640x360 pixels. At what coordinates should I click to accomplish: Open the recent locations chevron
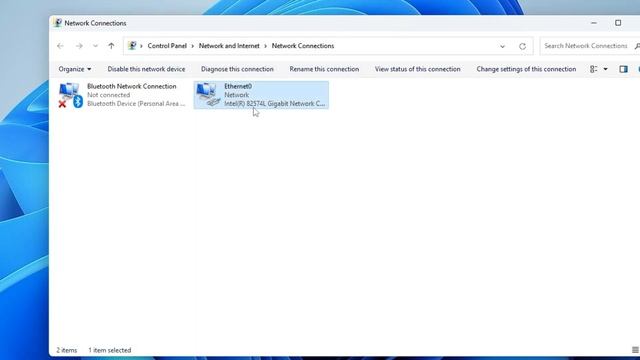95,46
